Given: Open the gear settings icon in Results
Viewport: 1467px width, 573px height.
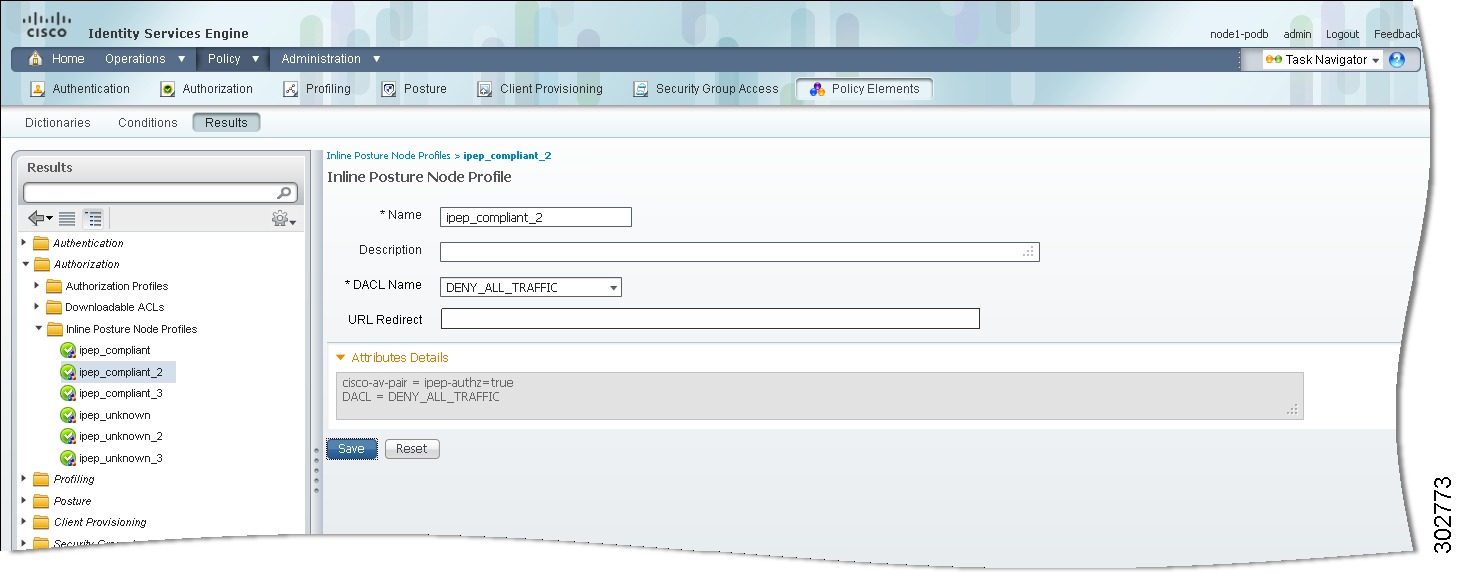Looking at the screenshot, I should coord(283,218).
